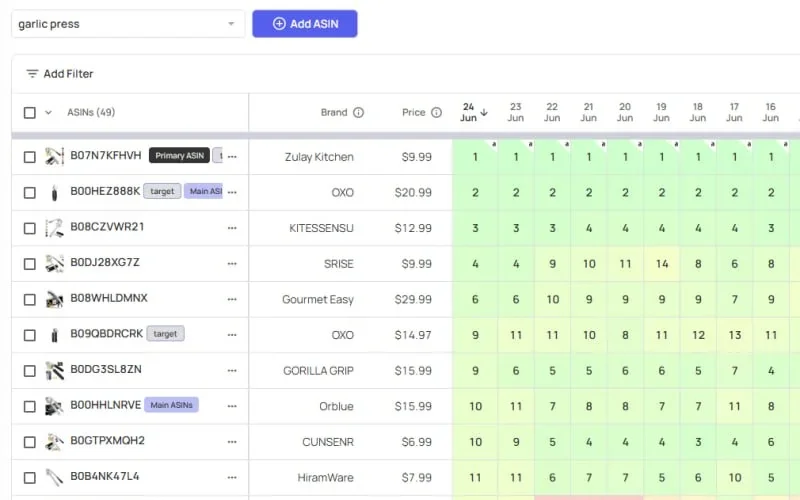The image size is (800, 500).
Task: Select the 20 Jun column header
Action: point(625,112)
